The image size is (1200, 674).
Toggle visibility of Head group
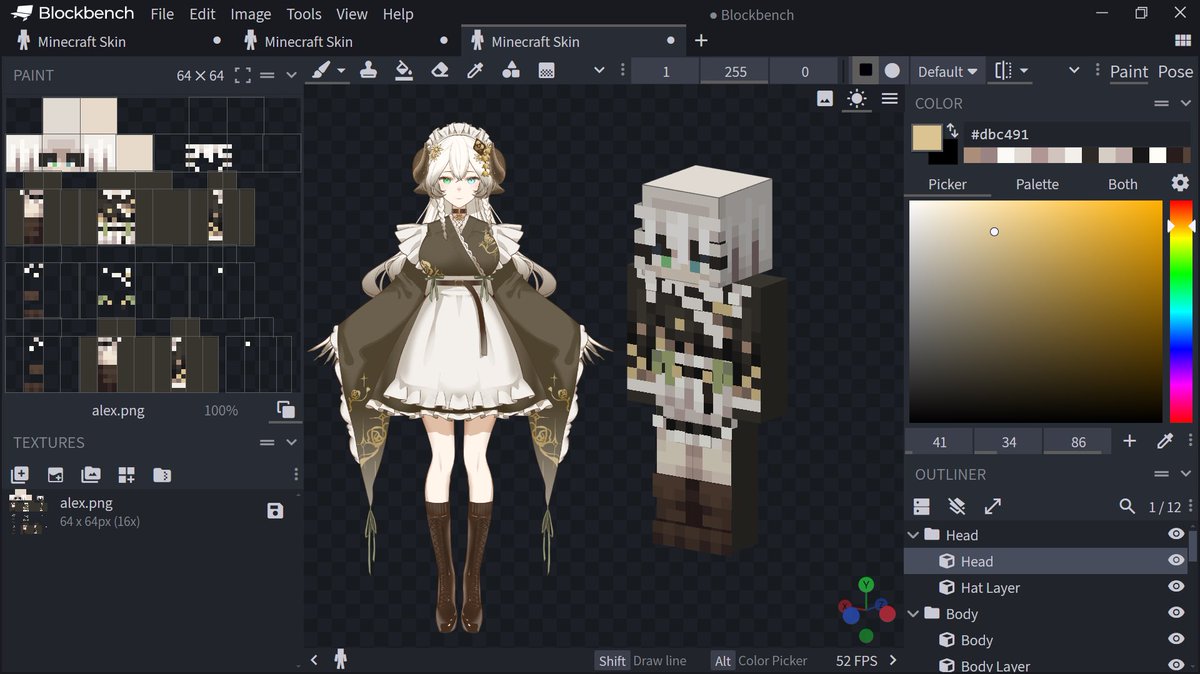point(1176,534)
